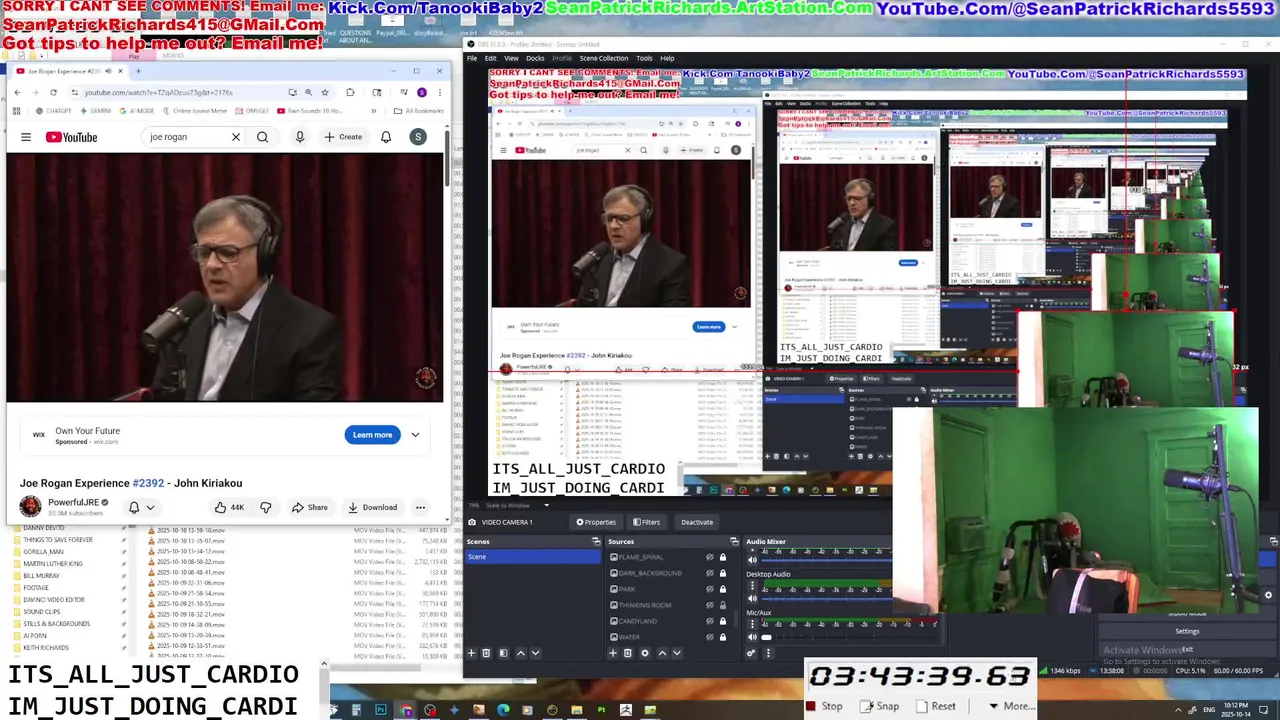Start YouTube voice search microphone
The height and width of the screenshot is (720, 1280).
tap(299, 137)
